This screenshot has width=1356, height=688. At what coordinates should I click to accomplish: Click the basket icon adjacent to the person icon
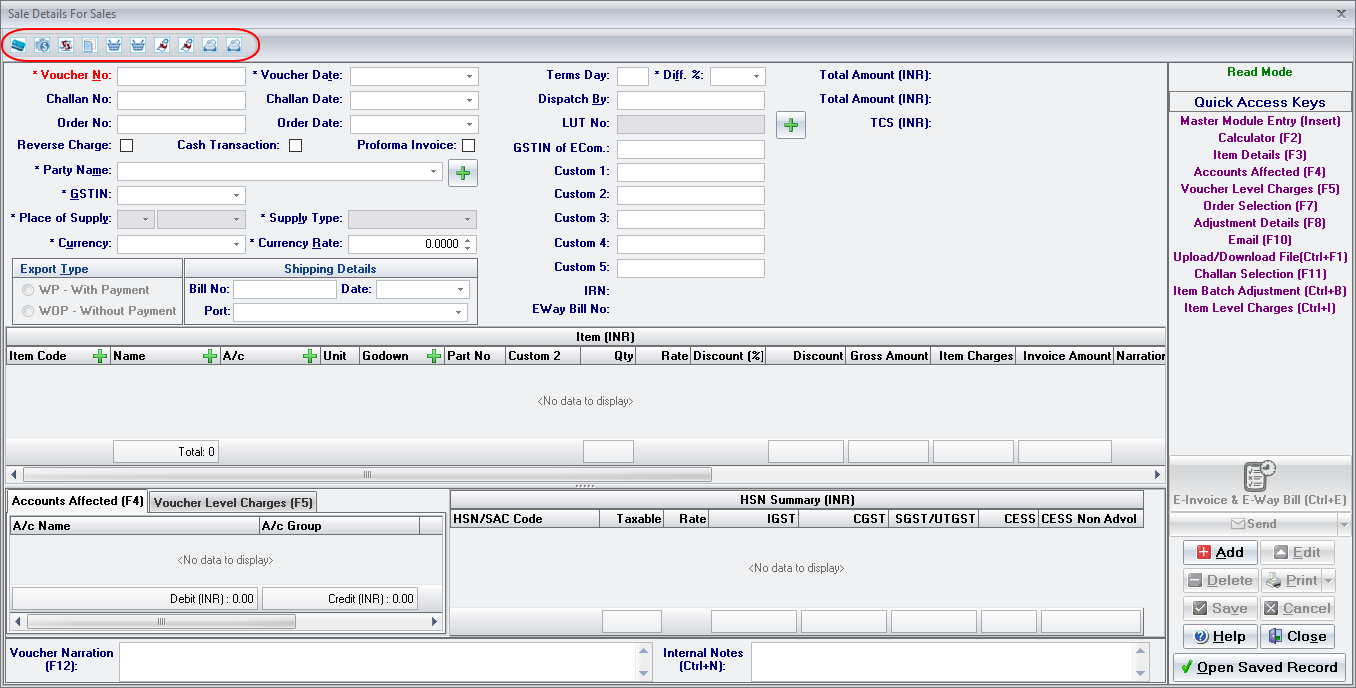click(138, 45)
